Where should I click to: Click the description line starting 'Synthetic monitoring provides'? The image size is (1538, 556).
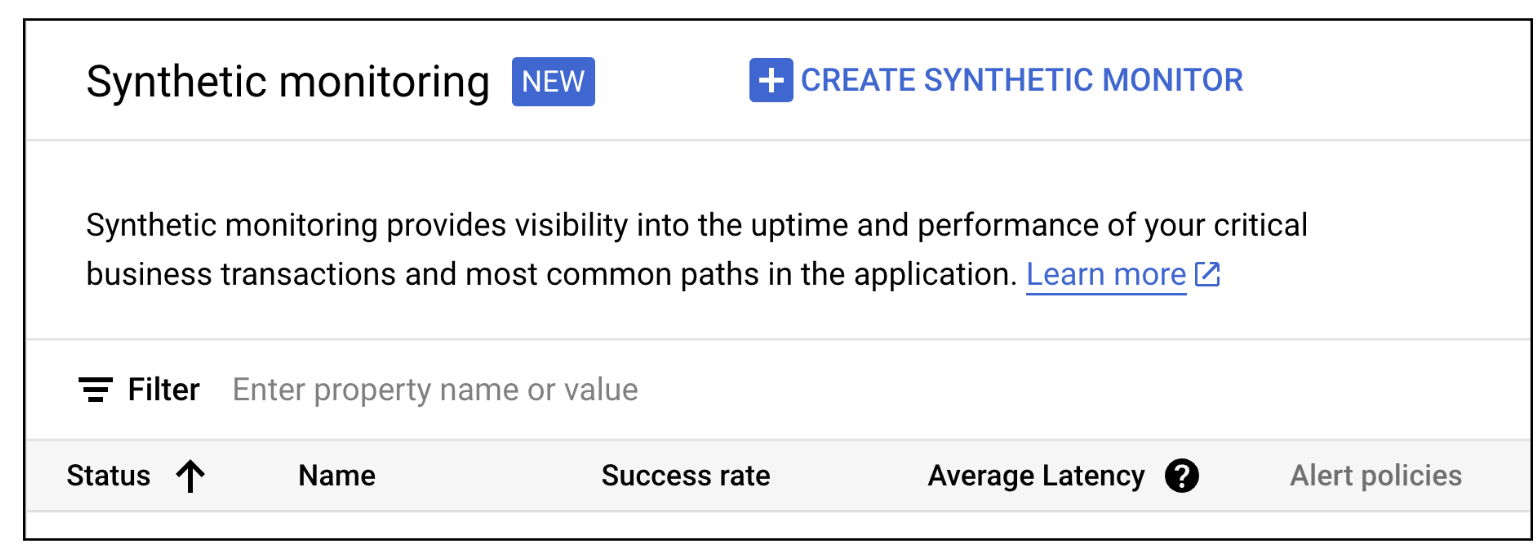[696, 225]
